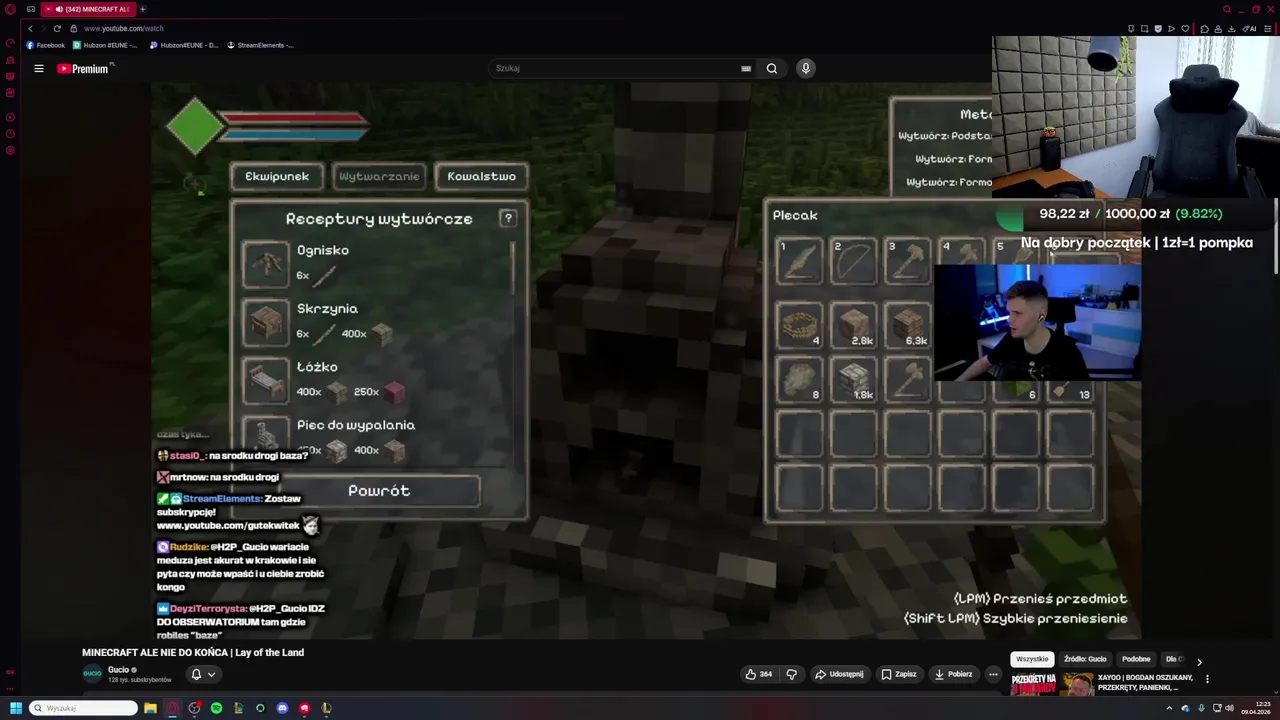Click the Udostępnij share button
Screen dimensions: 1280x720
point(839,674)
